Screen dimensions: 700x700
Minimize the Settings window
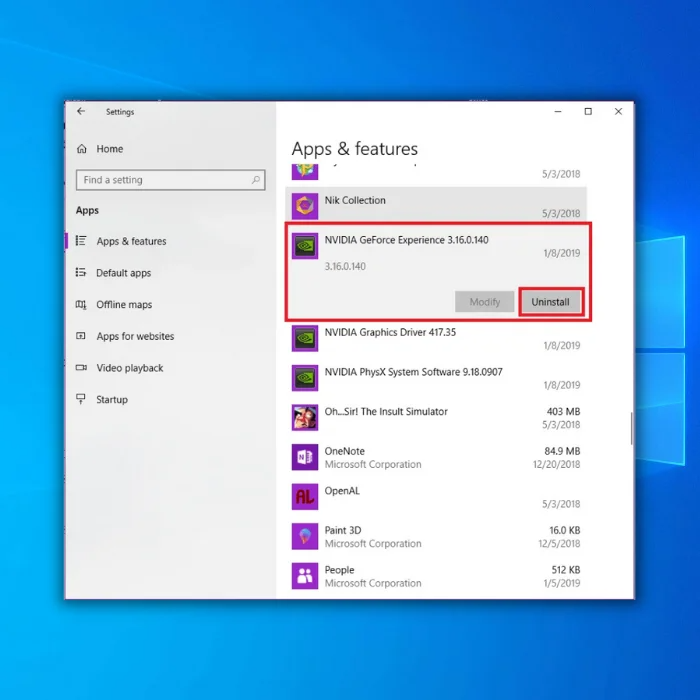coord(558,111)
